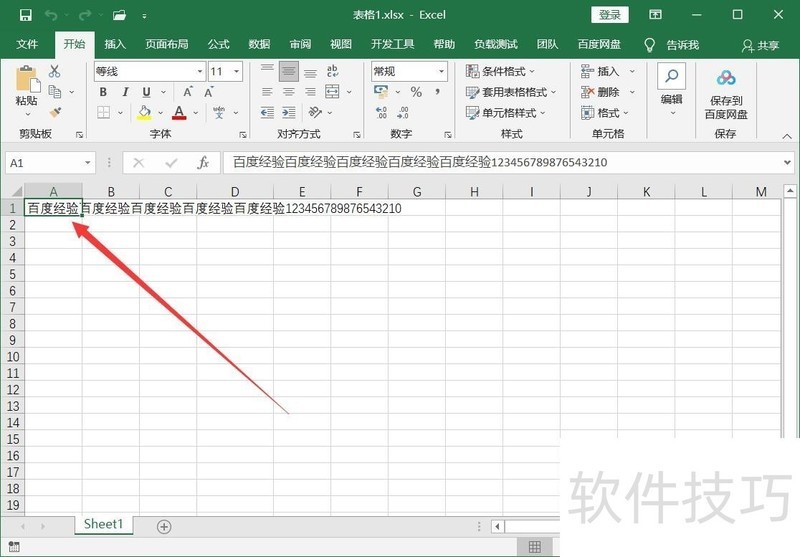
Task: Click 保存到百度网盘 button
Action: [x=726, y=95]
